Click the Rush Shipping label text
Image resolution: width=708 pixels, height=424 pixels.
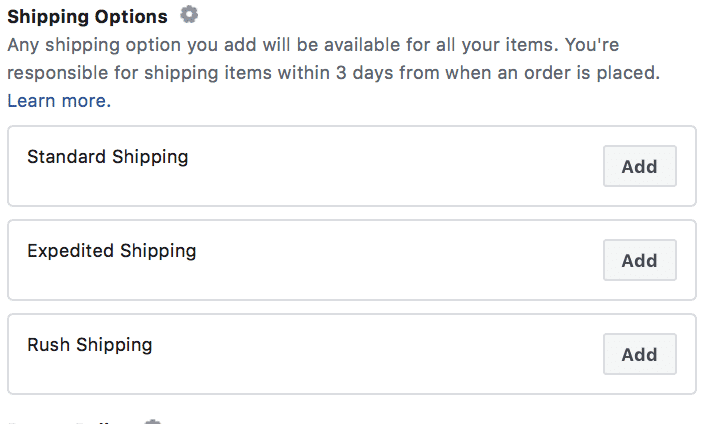(89, 344)
